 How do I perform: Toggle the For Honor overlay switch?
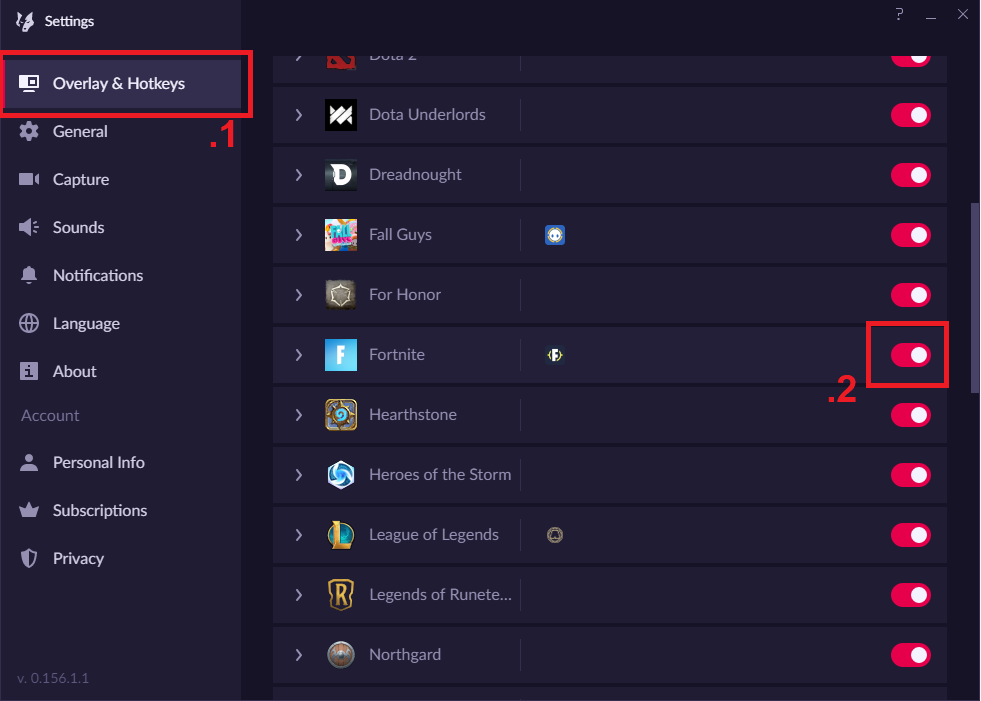click(911, 295)
